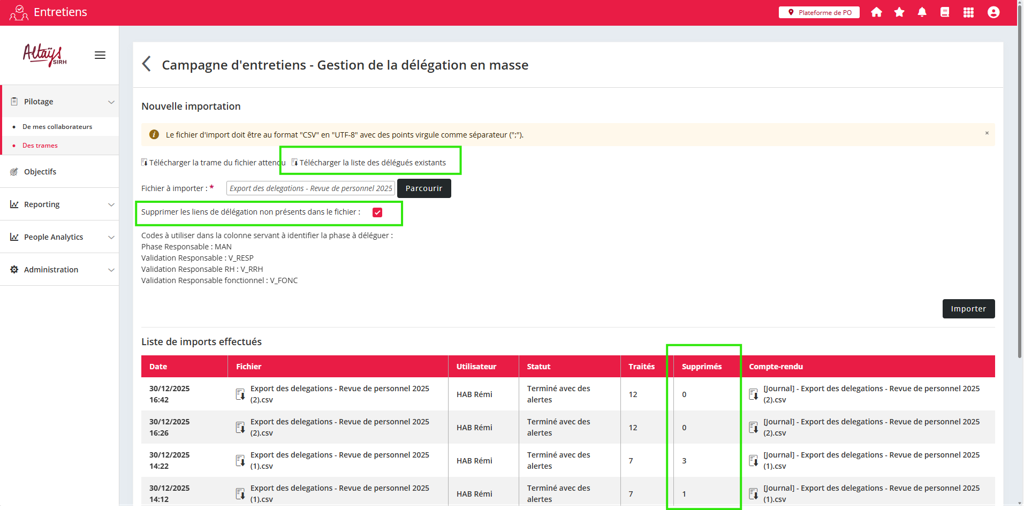Open the user profile icon
Screen dimensions: 1024x510
(x=993, y=12)
